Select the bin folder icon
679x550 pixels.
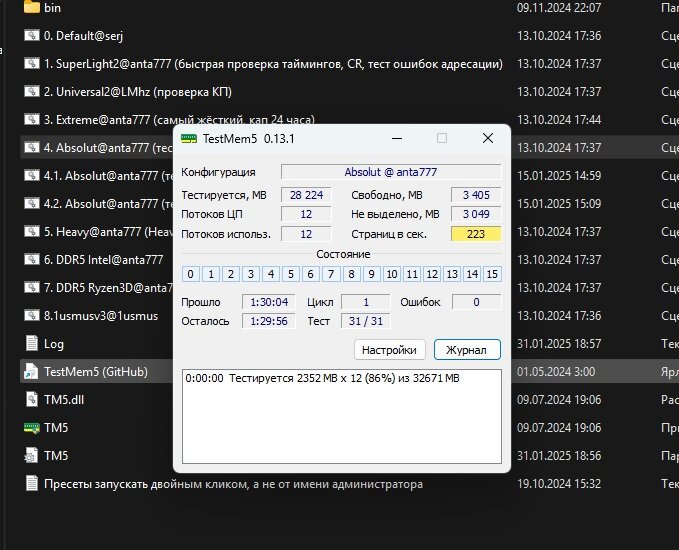coord(31,7)
